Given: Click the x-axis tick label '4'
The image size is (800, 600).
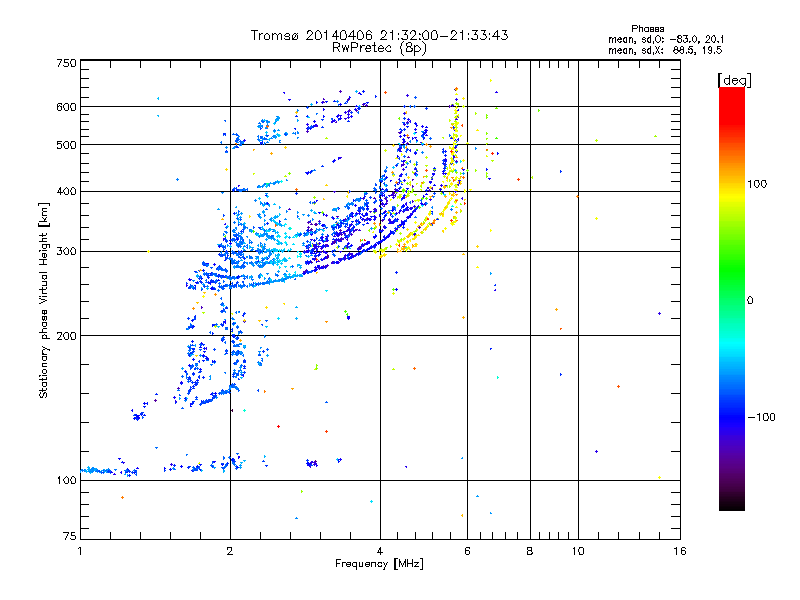Looking at the screenshot, I should click(x=380, y=551).
